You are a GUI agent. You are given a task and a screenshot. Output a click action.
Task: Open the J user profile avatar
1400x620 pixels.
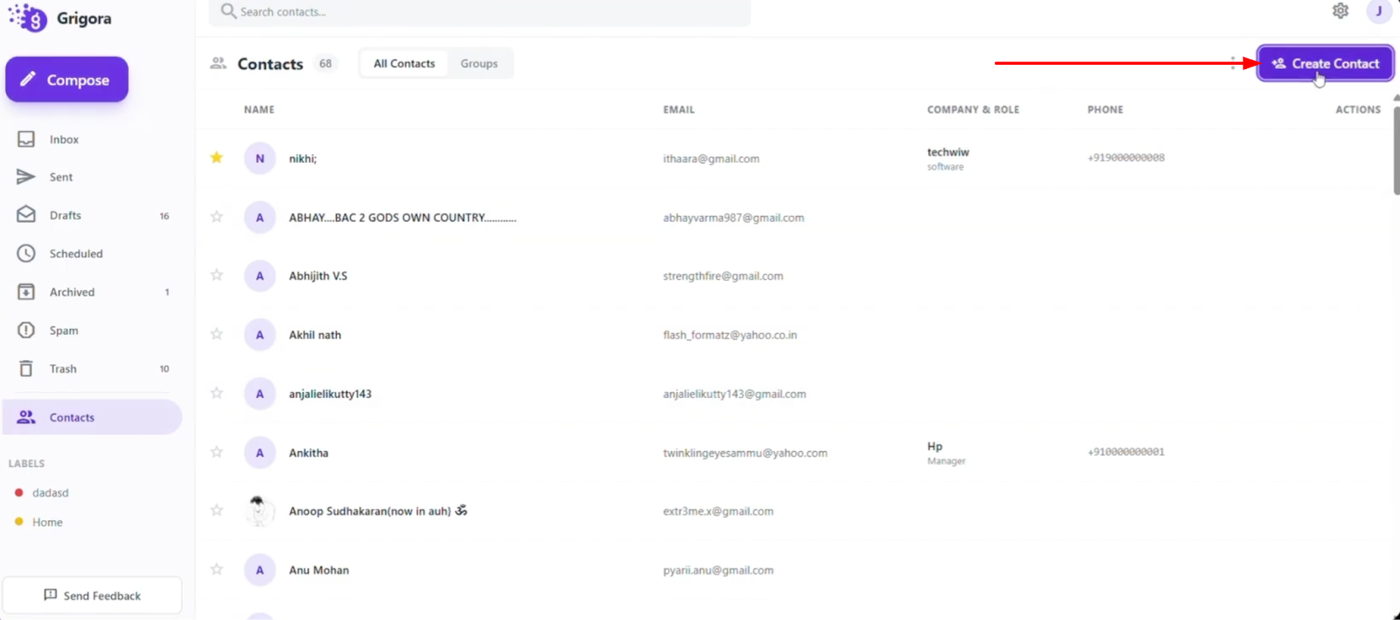pyautogui.click(x=1379, y=11)
